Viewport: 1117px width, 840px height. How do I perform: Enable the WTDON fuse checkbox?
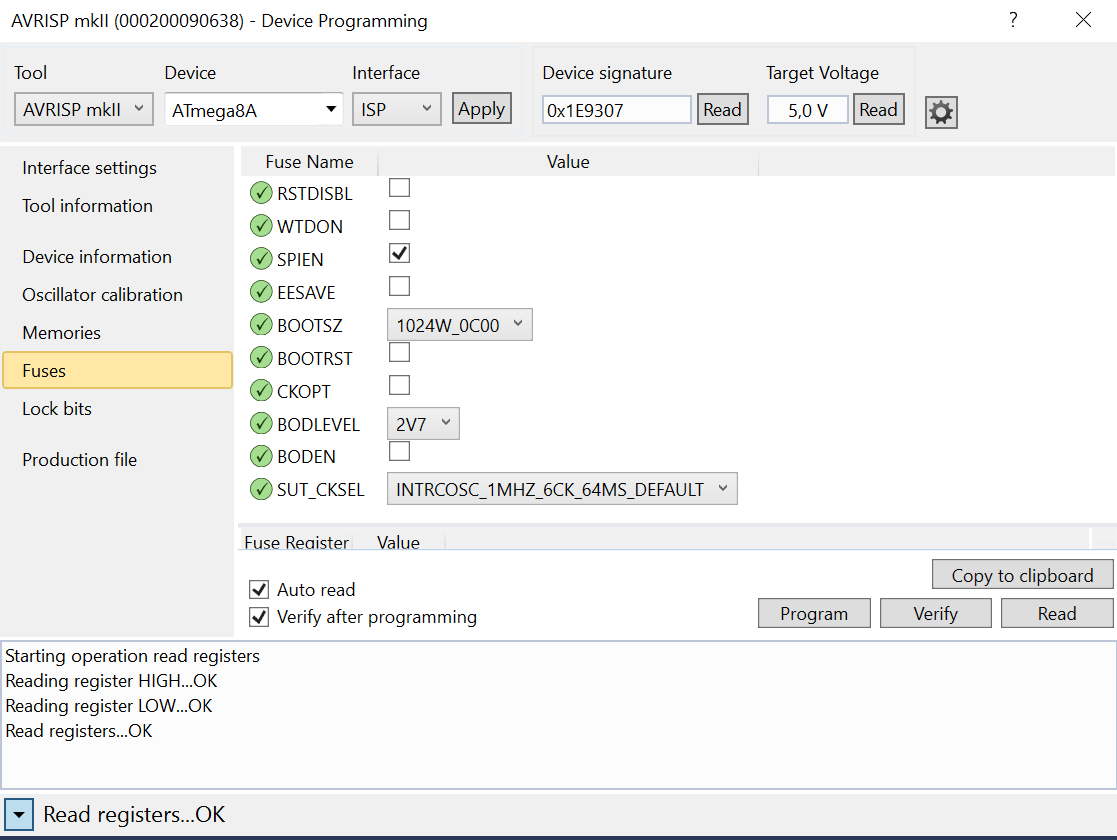coord(399,220)
